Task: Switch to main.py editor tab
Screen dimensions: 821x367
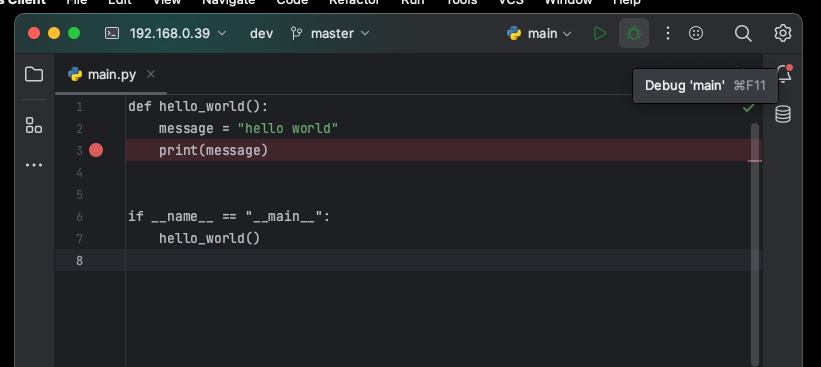Action: (x=112, y=75)
